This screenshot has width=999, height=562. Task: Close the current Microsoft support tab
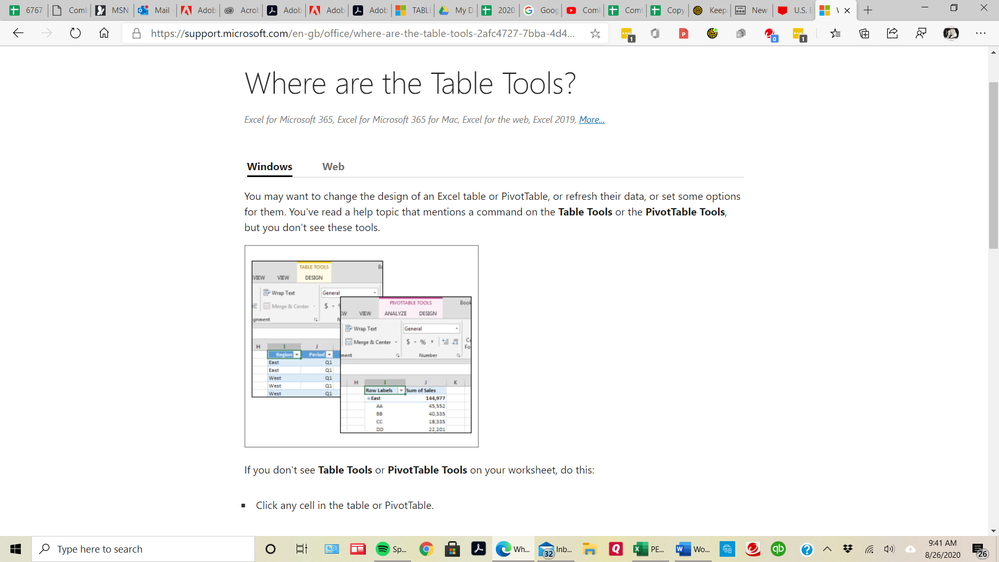tap(847, 11)
